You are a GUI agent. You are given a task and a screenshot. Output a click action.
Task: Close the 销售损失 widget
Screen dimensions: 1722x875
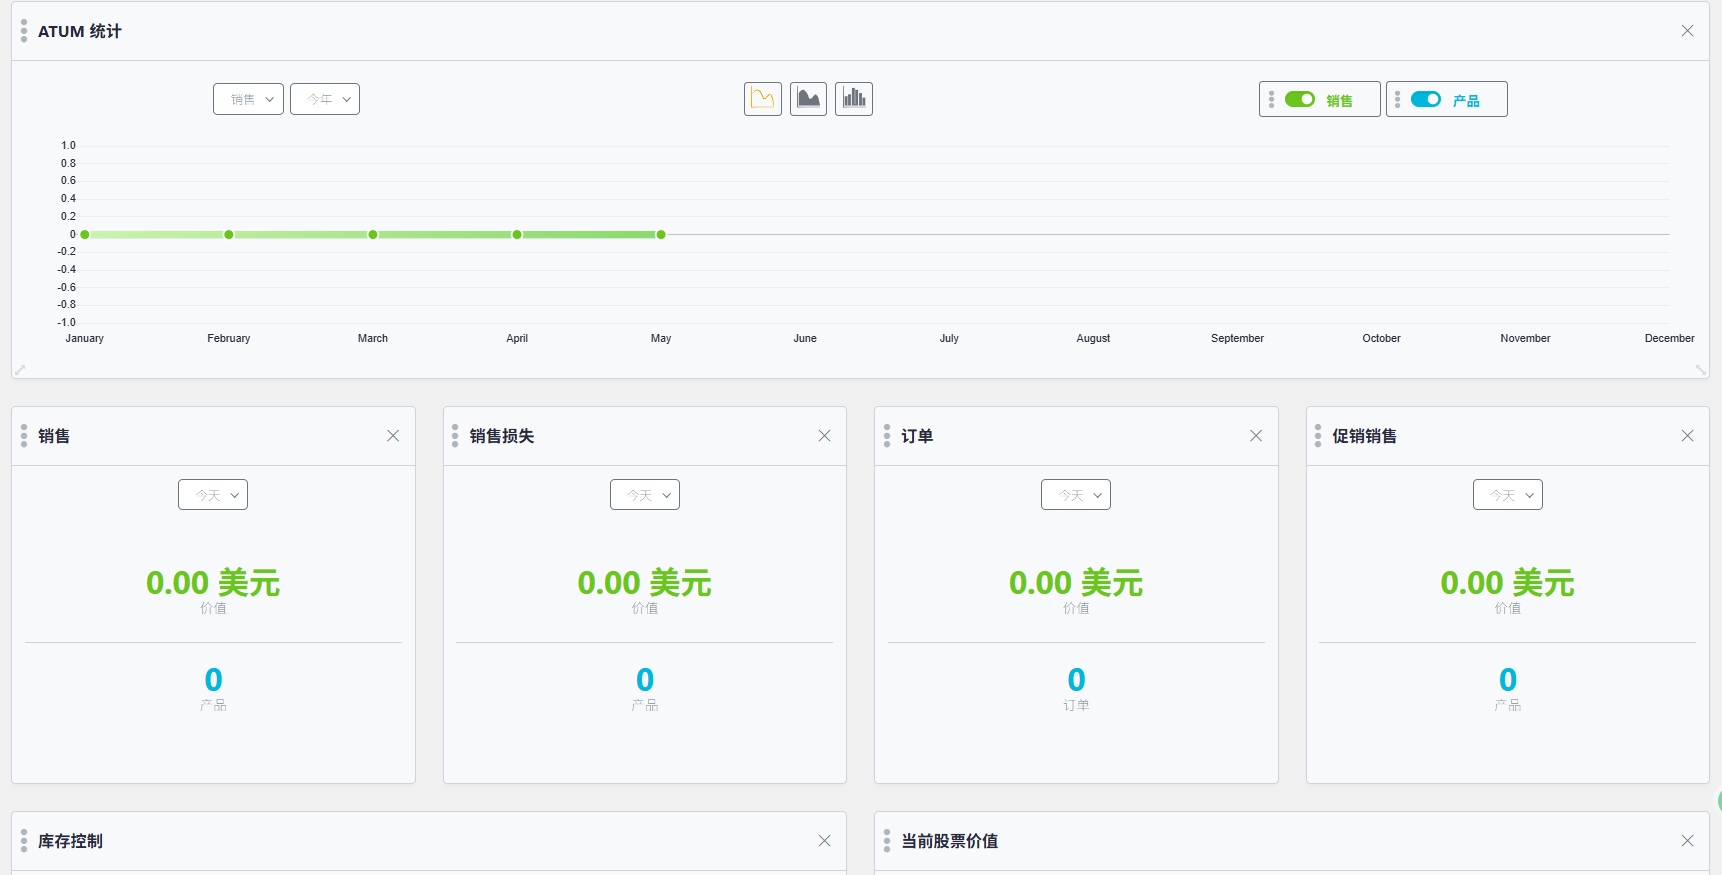coord(824,436)
